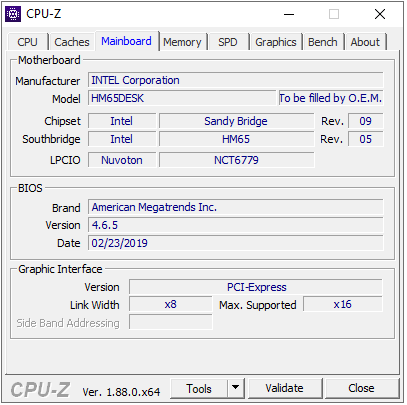Screen dimensions: 407x405
Task: Click the x8 link width value
Action: click(171, 305)
